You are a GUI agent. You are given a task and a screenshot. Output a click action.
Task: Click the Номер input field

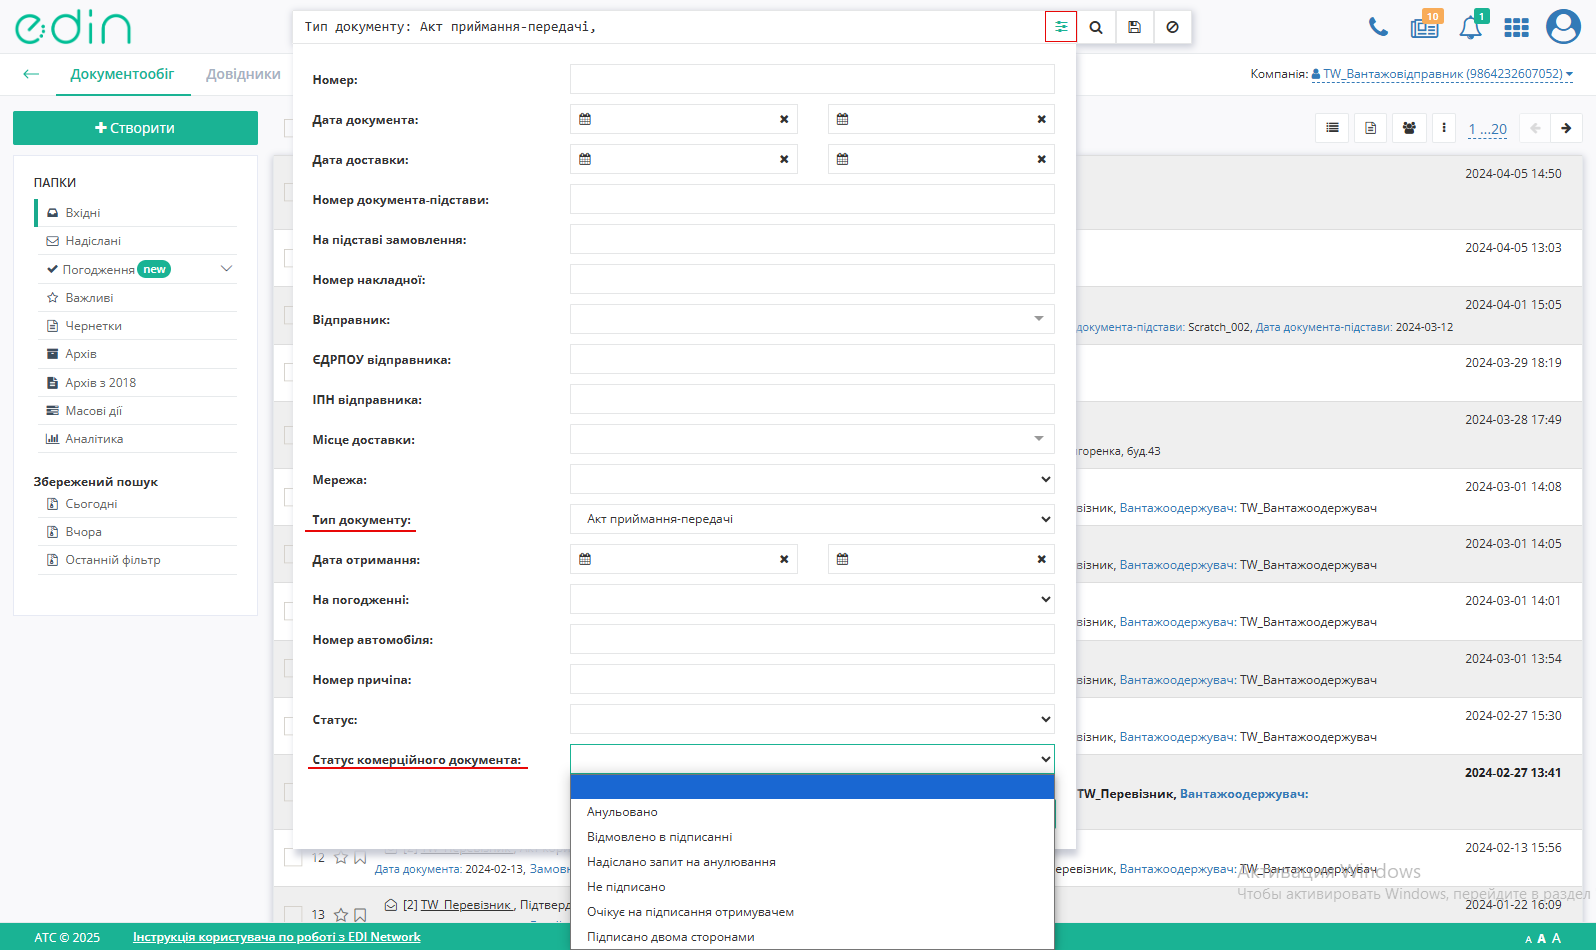[x=812, y=79]
